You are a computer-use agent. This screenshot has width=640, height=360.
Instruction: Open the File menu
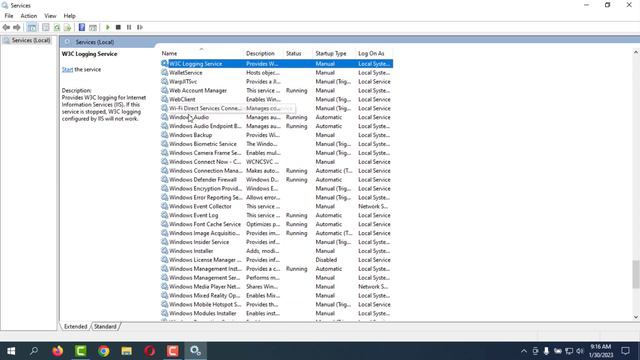pos(9,16)
